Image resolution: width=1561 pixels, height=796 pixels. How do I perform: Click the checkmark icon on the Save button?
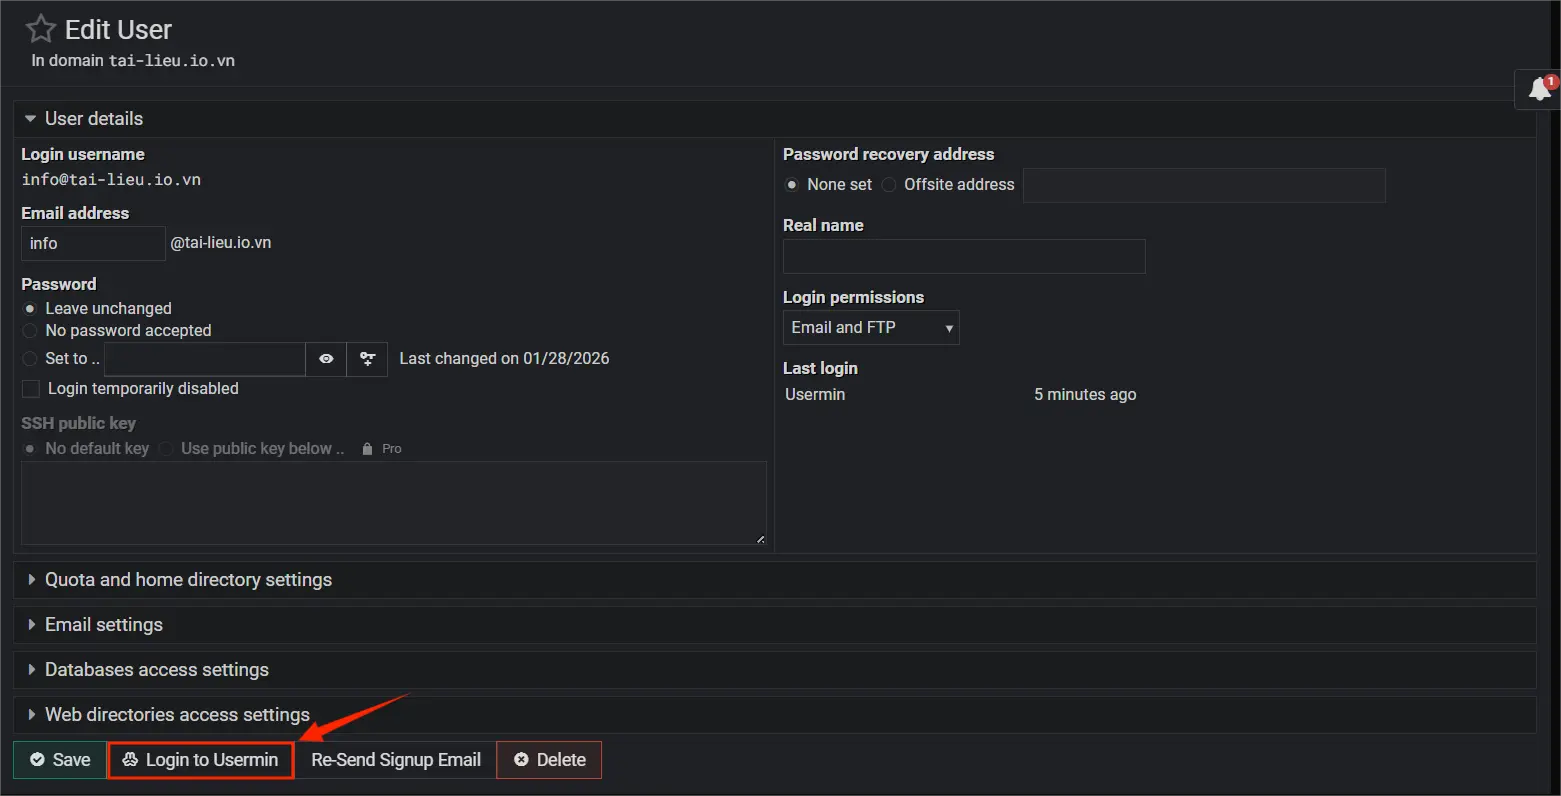(x=35, y=759)
